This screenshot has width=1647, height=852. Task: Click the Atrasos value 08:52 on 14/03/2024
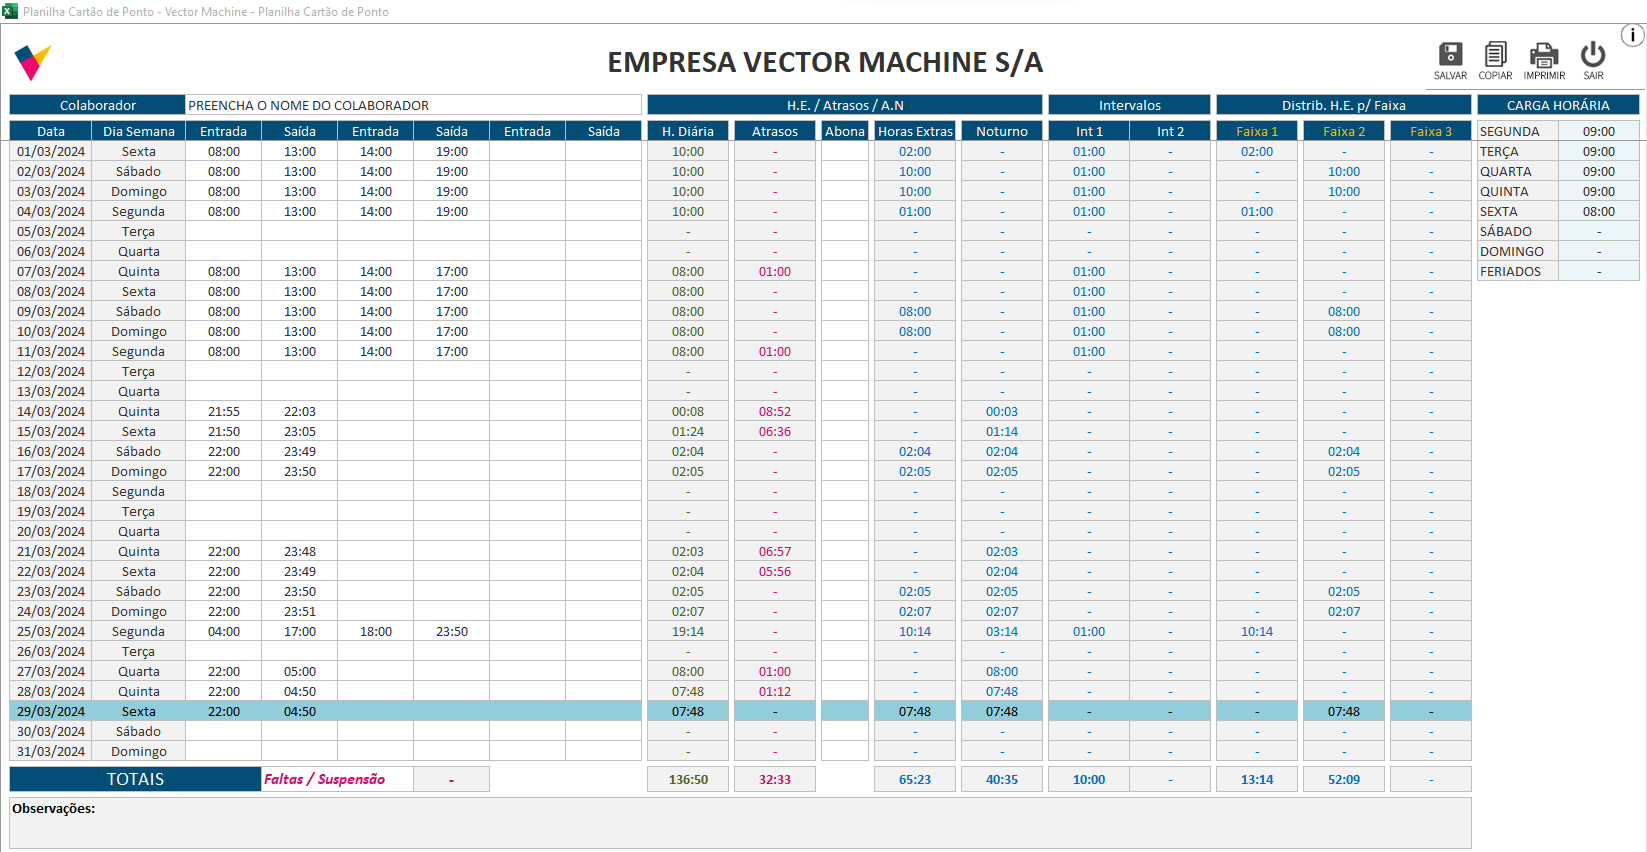point(775,411)
